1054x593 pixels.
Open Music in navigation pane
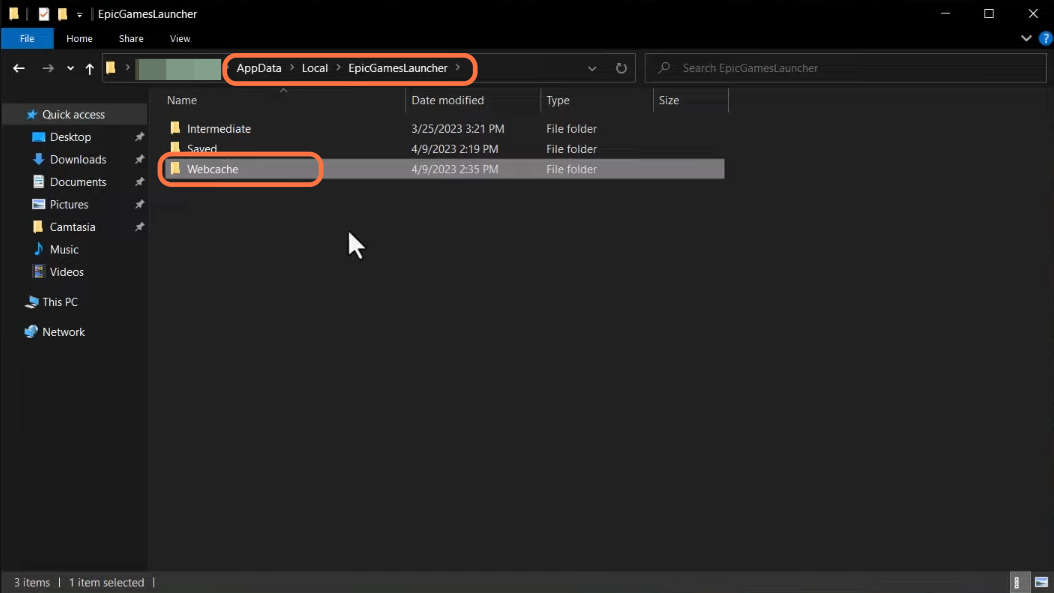coord(64,249)
